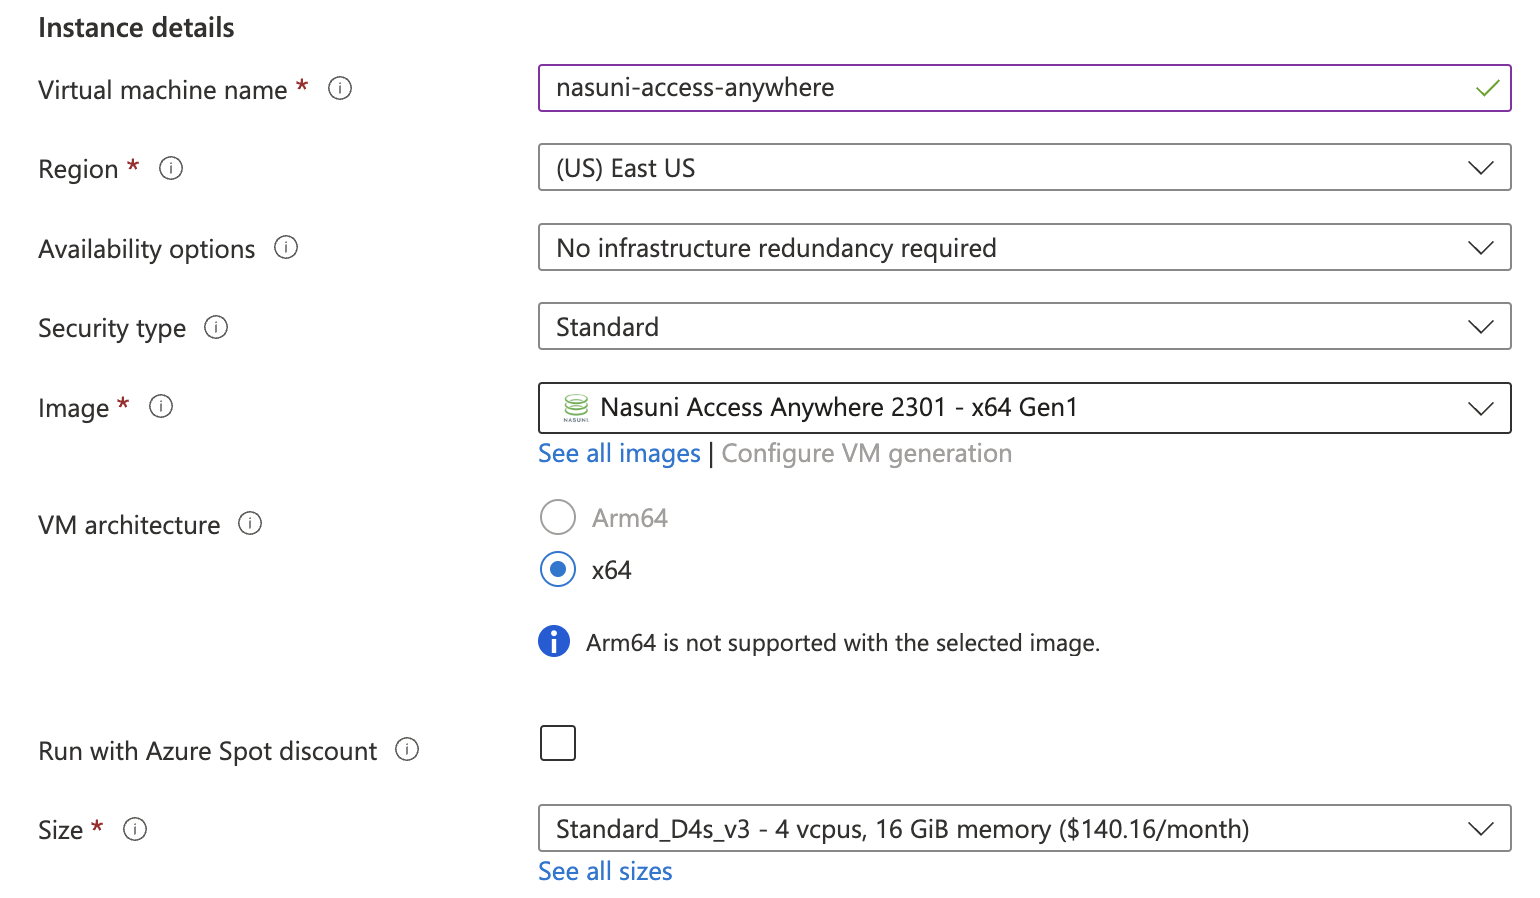Open the Region dropdown showing East US
This screenshot has height=898, width=1540.
tap(1023, 168)
